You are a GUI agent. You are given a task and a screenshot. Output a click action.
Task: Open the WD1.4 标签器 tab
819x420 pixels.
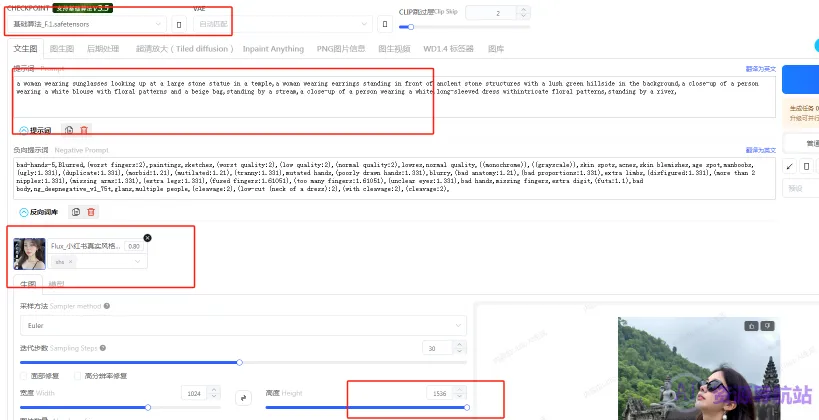click(447, 48)
